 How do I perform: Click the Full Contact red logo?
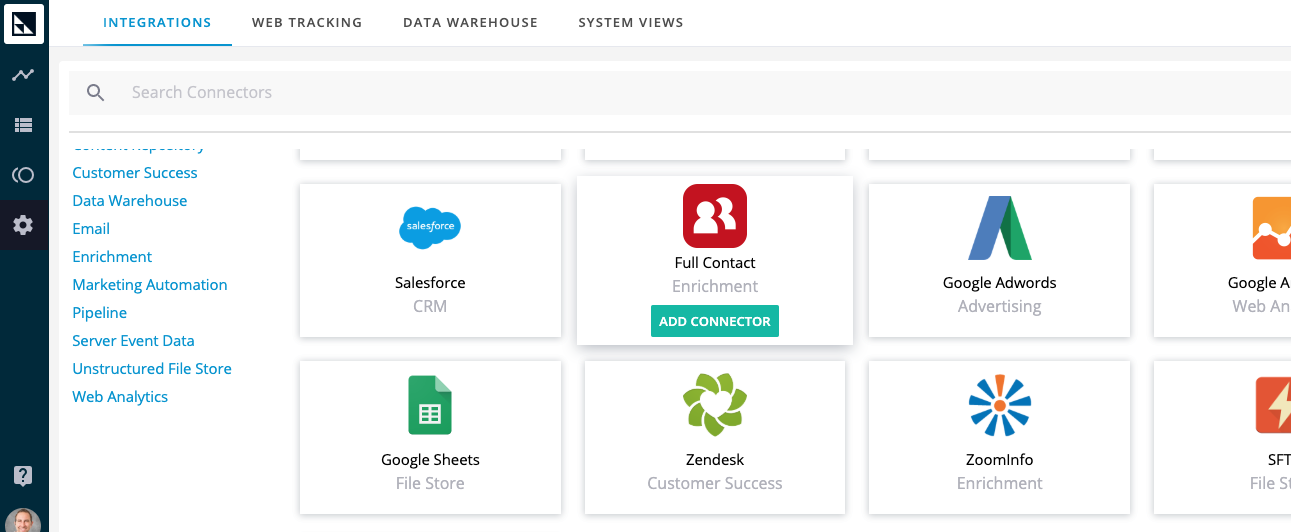click(x=715, y=215)
